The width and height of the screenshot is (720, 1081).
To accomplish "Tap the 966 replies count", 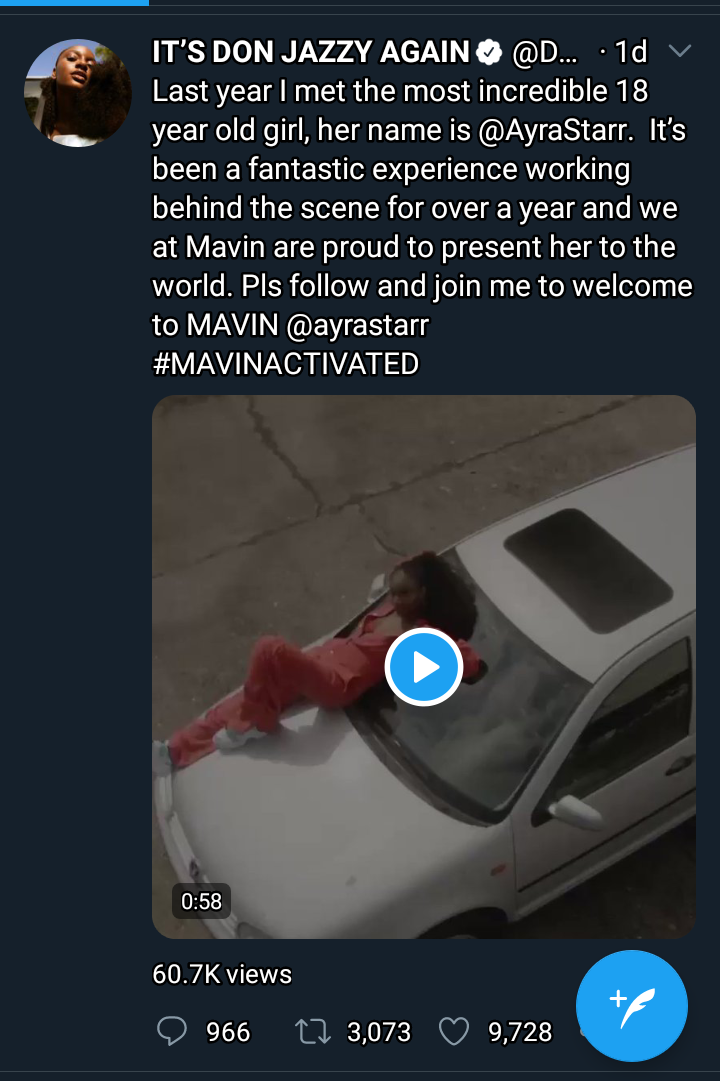I will pos(228,1032).
